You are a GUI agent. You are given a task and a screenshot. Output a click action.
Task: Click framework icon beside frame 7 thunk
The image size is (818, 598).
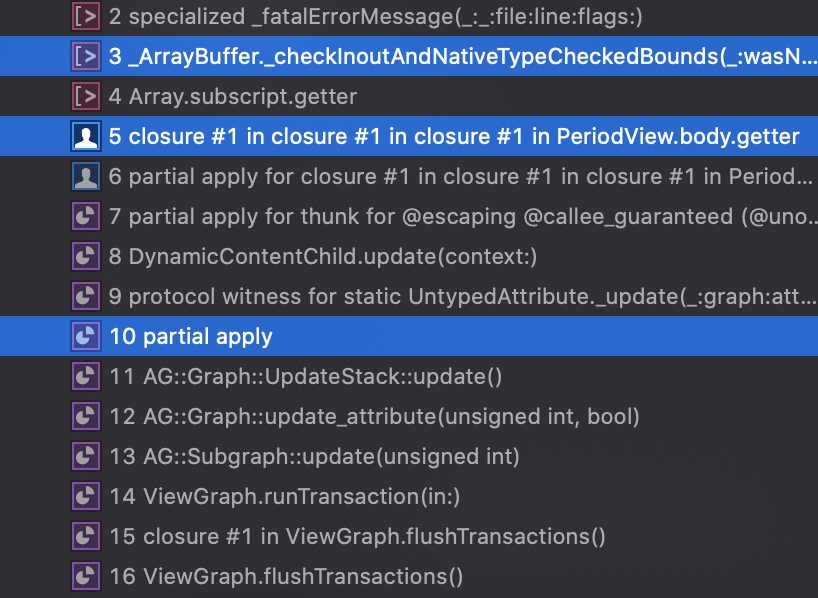[x=87, y=217]
